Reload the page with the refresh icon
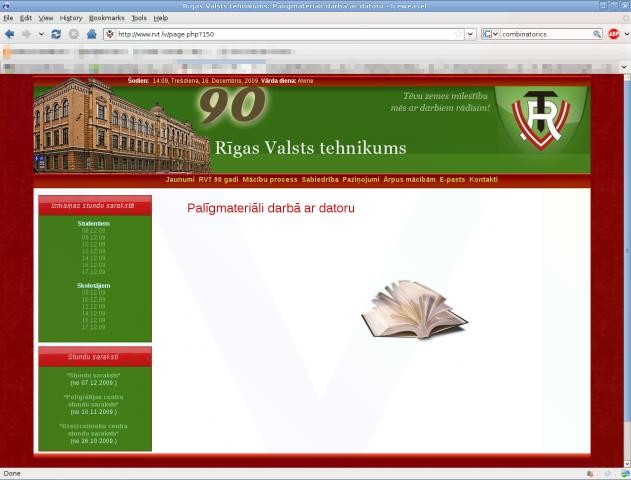631x480 pixels. (x=56, y=33)
